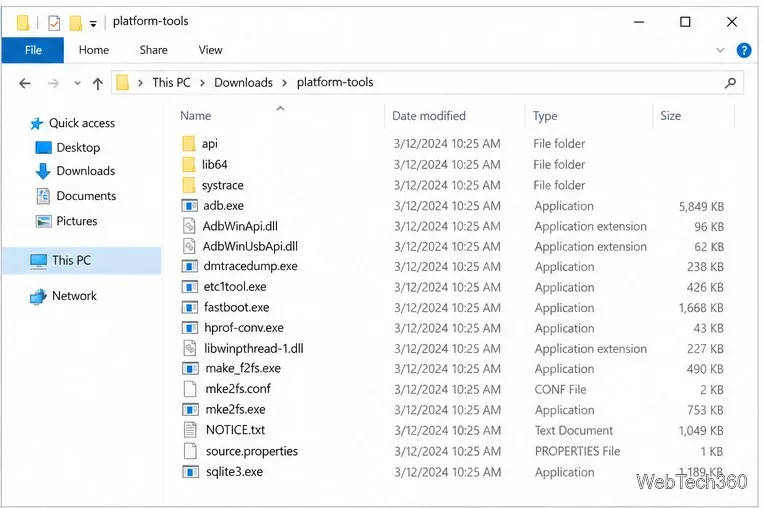Click the mke2fs.conf file name
Viewport: 764px width, 508px height.
pyautogui.click(x=238, y=389)
